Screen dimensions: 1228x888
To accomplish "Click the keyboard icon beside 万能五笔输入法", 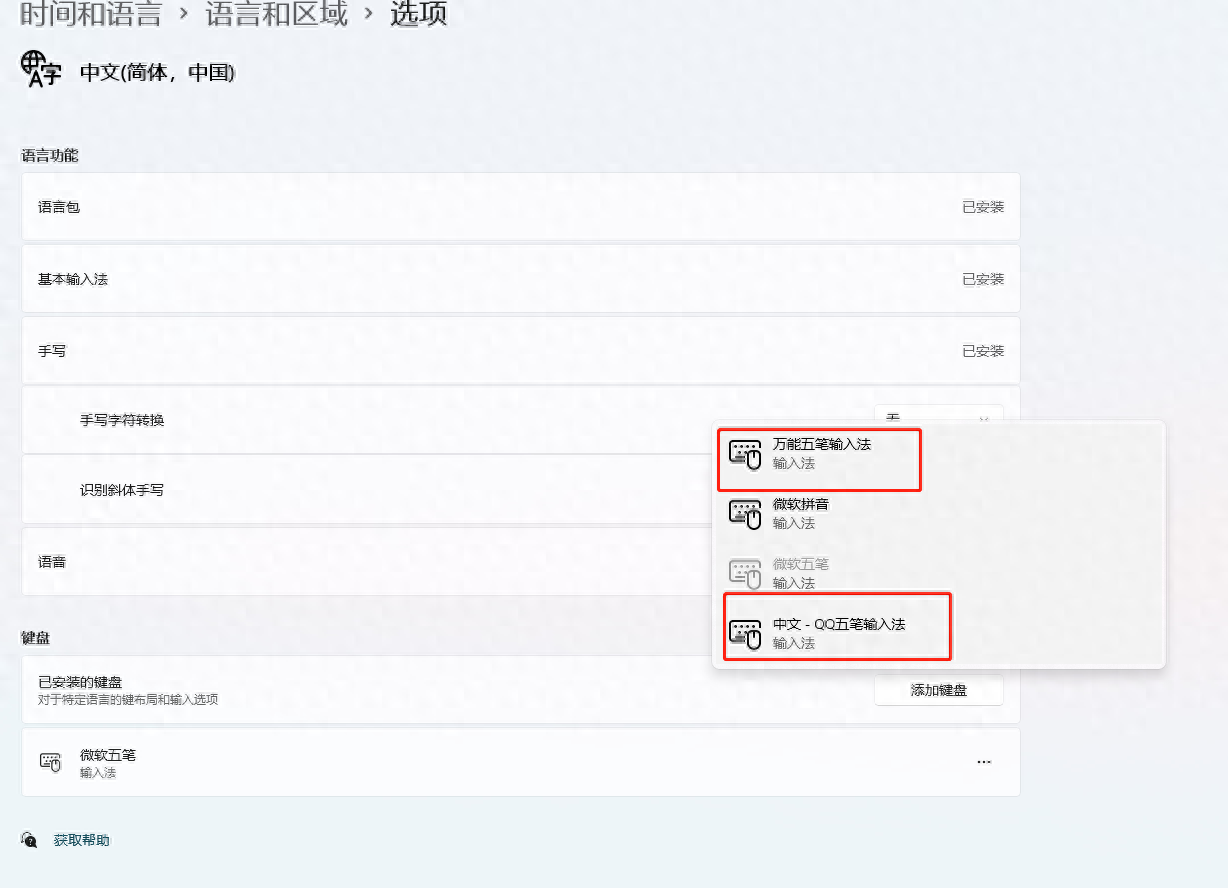I will (744, 453).
